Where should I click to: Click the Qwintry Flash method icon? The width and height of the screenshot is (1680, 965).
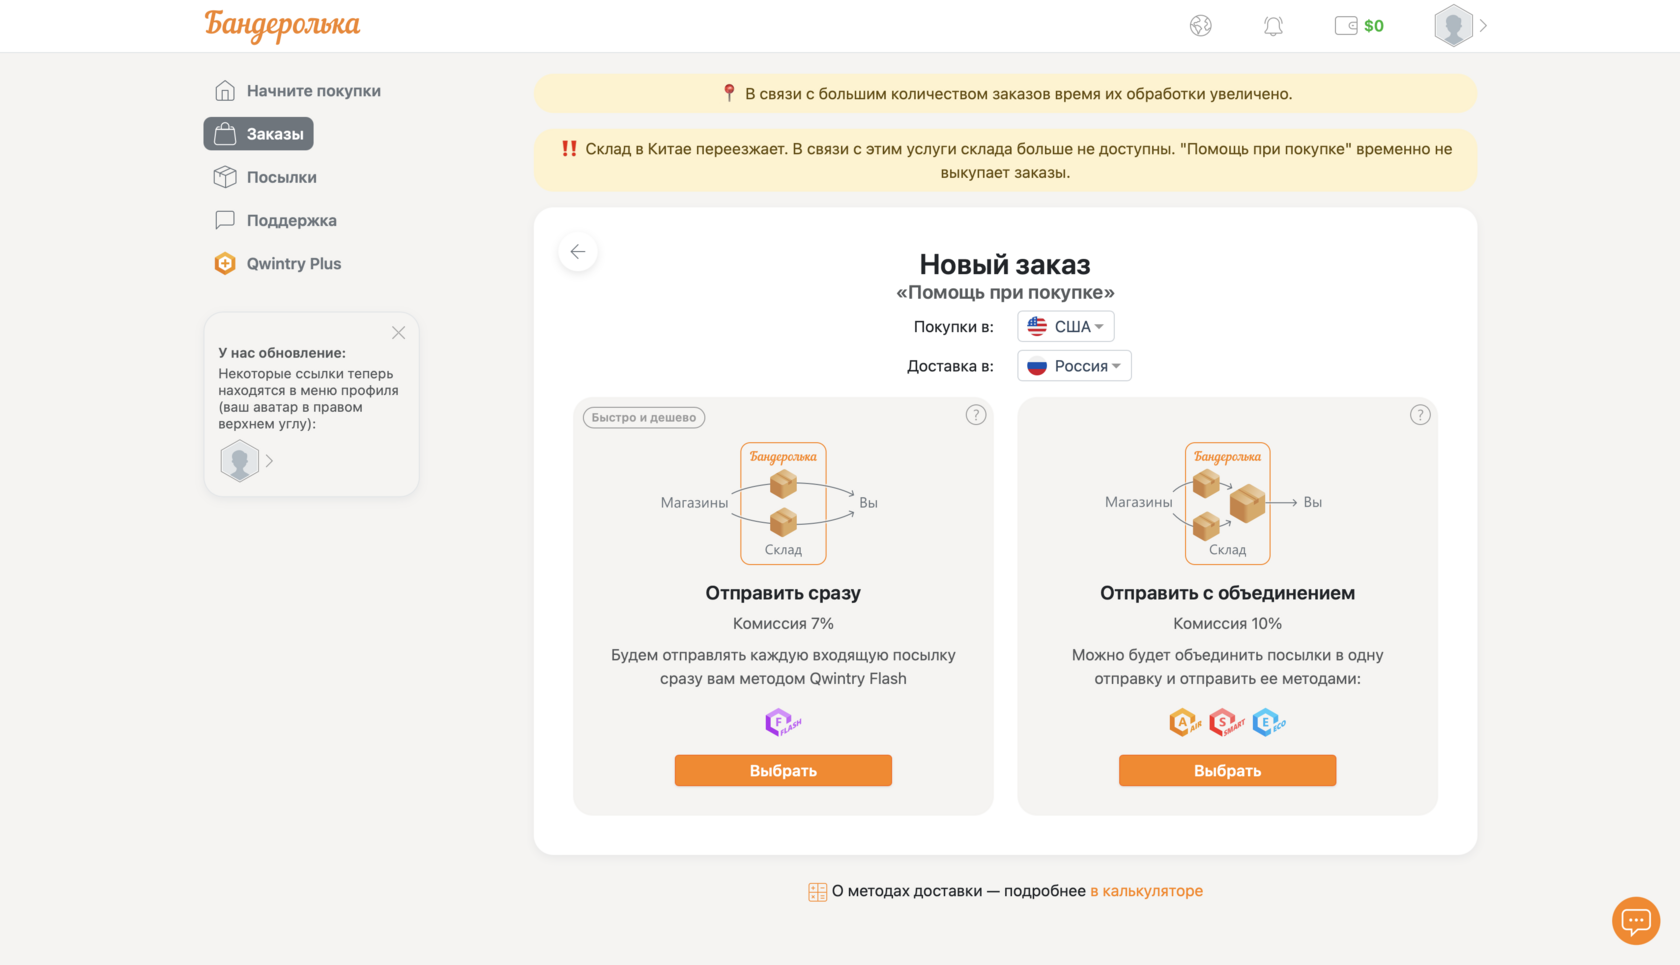click(x=783, y=722)
